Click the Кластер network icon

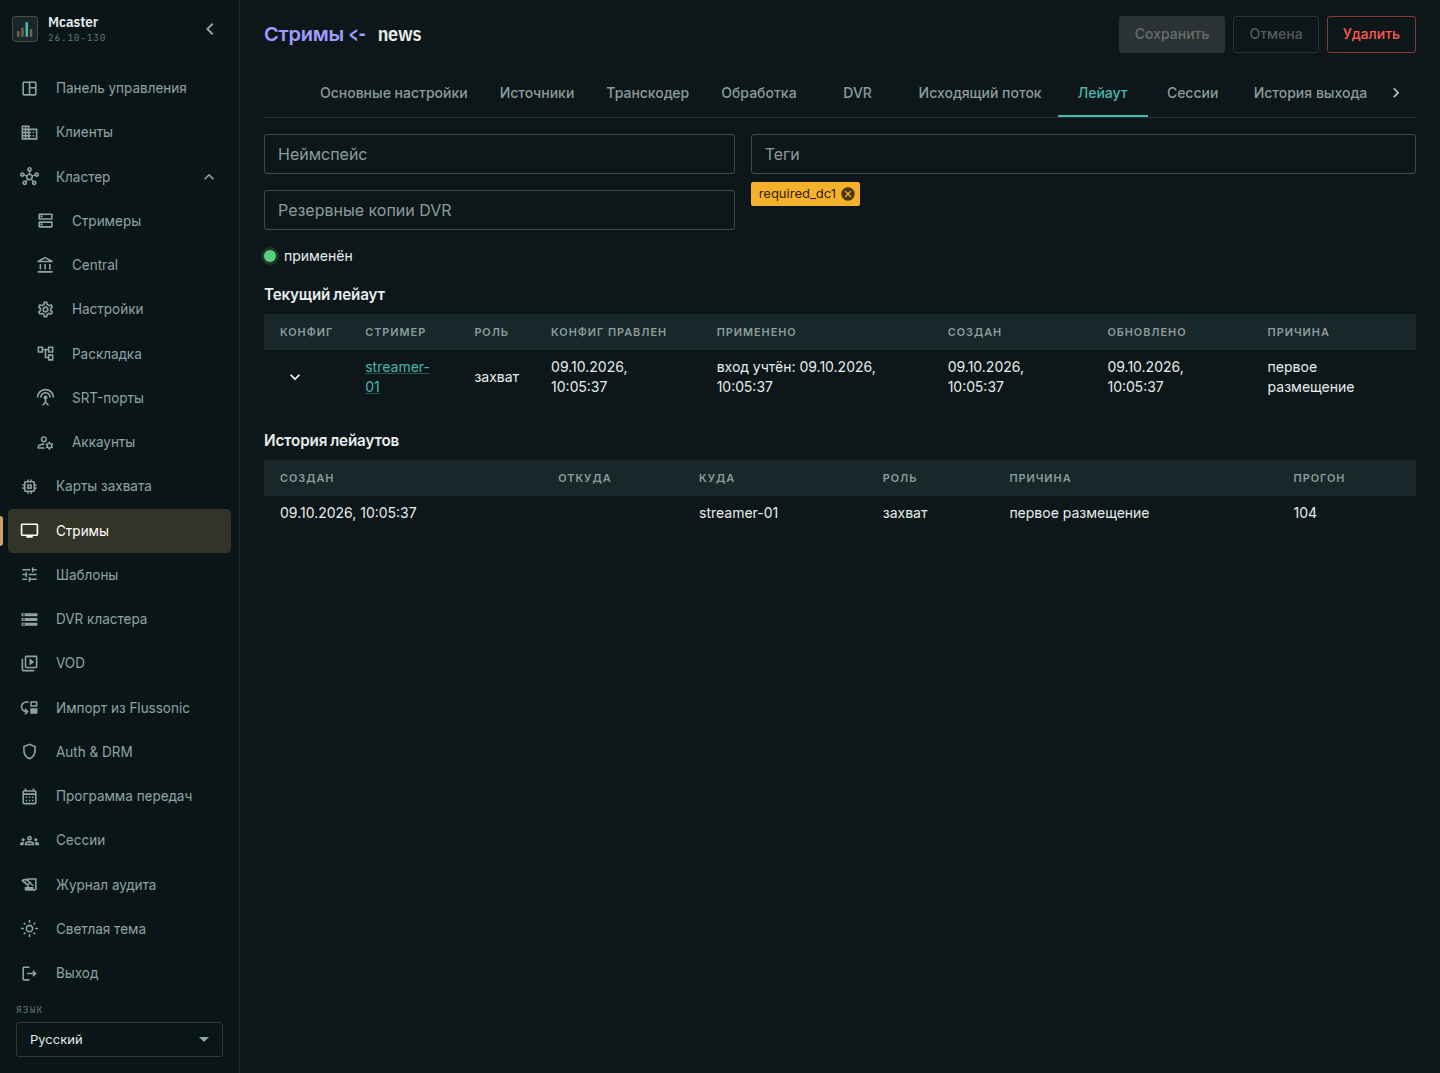point(30,177)
